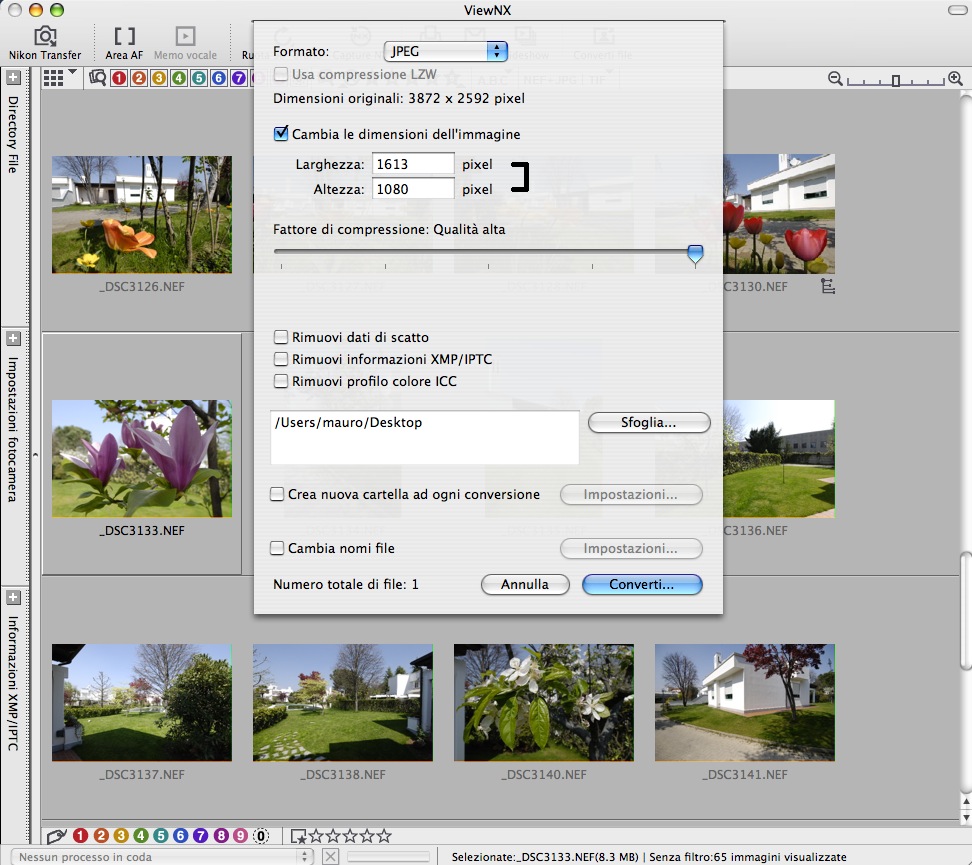This screenshot has height=865, width=972.
Task: Enable Crea nuova cartella ad ogni conversione
Action: point(278,494)
